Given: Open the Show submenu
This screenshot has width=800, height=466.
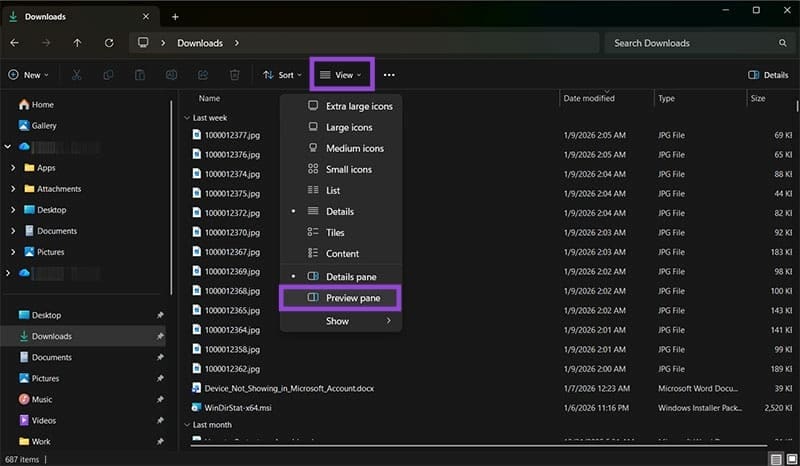Looking at the screenshot, I should tap(340, 321).
